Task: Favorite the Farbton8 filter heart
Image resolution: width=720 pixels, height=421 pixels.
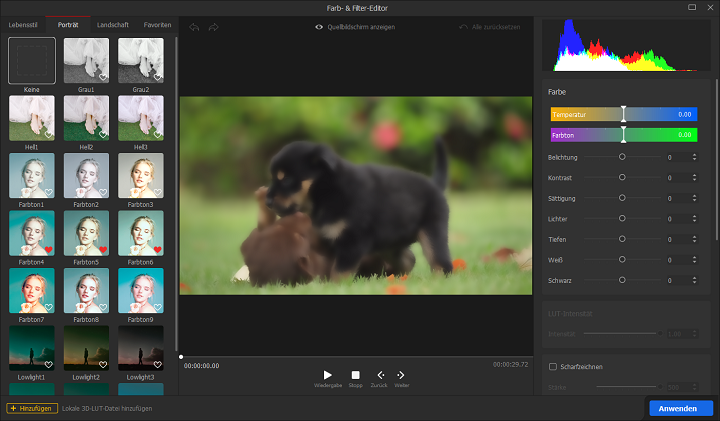Action: point(103,307)
